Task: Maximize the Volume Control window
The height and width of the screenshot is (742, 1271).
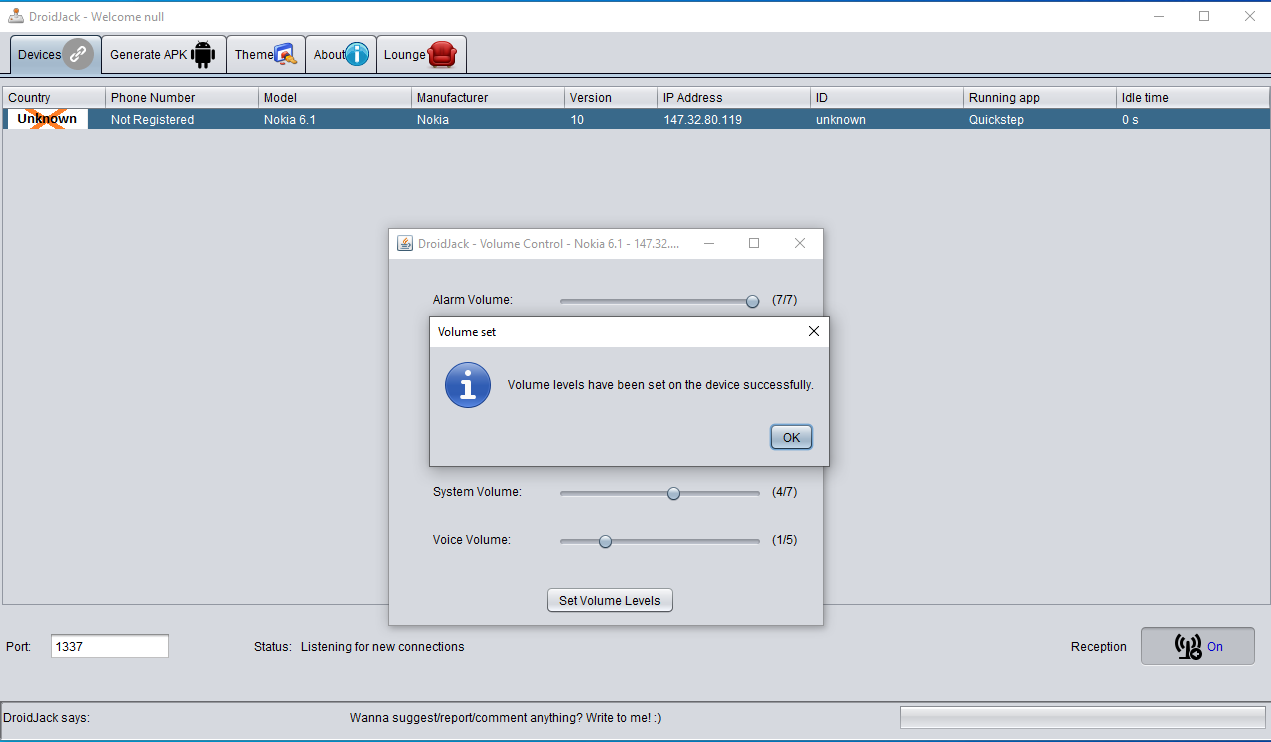Action: click(x=754, y=243)
